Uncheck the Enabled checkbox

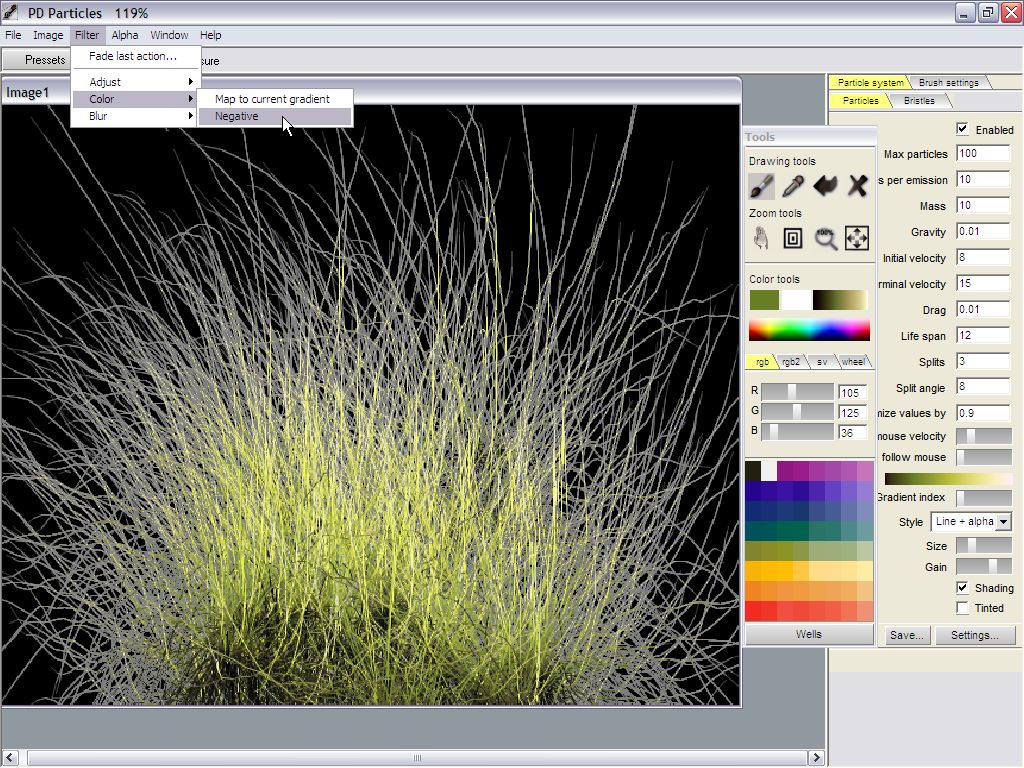962,129
